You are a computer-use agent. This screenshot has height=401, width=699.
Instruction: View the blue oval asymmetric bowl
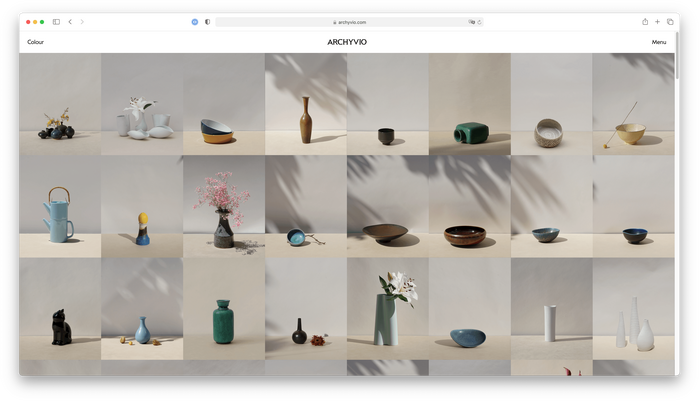tap(470, 309)
